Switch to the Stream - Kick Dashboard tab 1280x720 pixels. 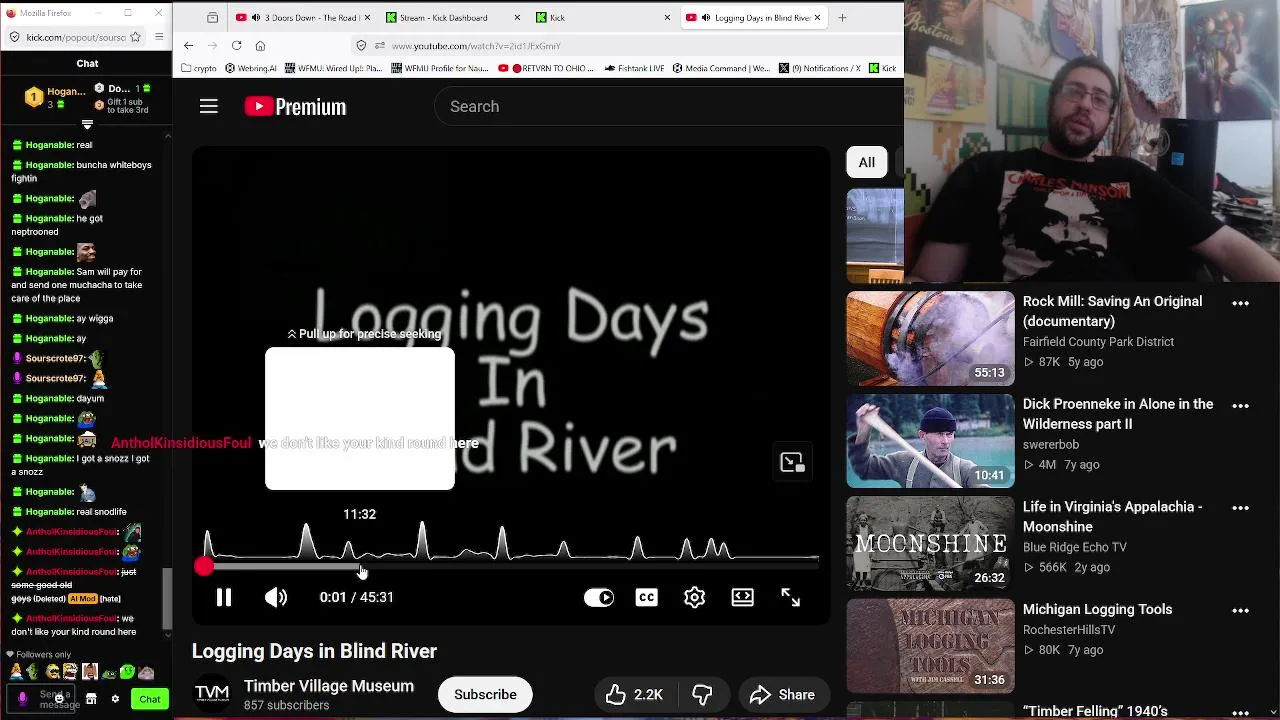pyautogui.click(x=454, y=17)
